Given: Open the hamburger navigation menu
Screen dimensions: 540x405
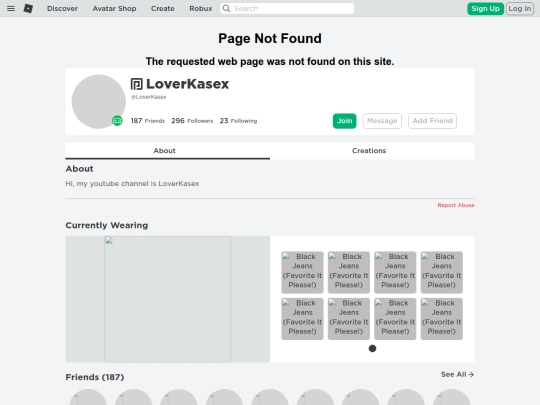Looking at the screenshot, I should tap(11, 9).
